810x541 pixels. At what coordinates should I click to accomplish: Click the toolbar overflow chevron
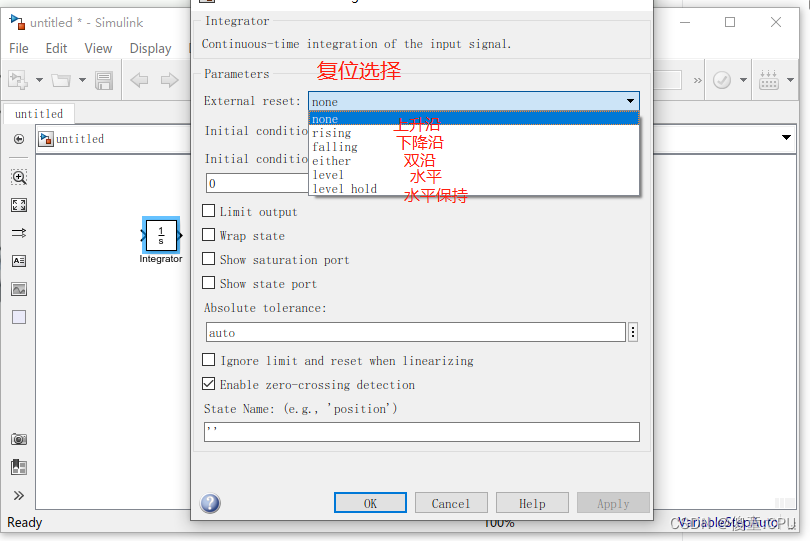tap(697, 80)
